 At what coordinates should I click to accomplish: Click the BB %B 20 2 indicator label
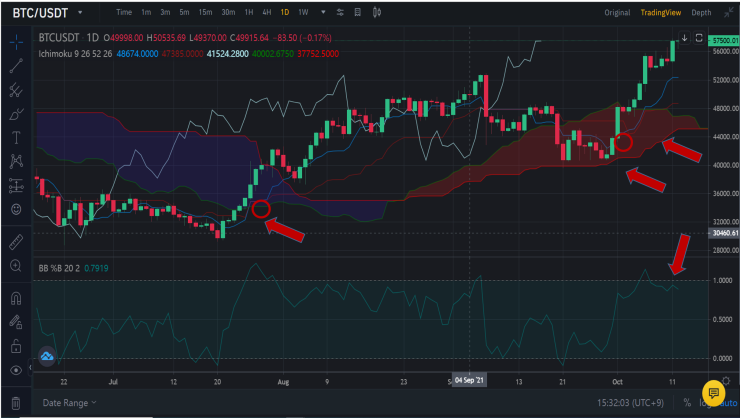click(x=59, y=268)
